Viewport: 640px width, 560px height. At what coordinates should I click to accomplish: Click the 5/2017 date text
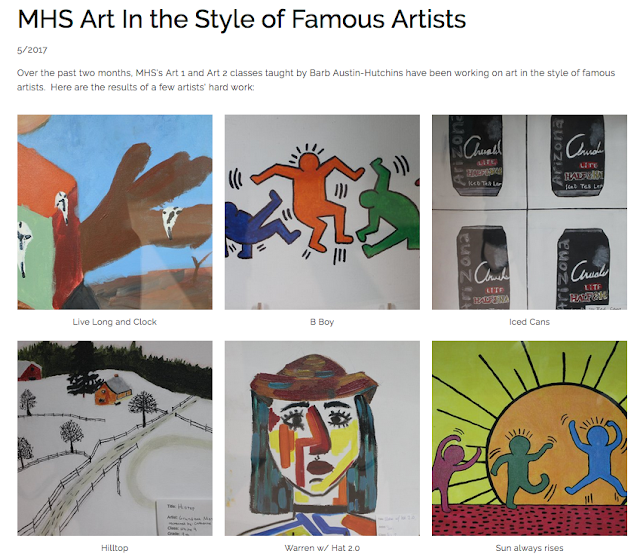click(32, 50)
